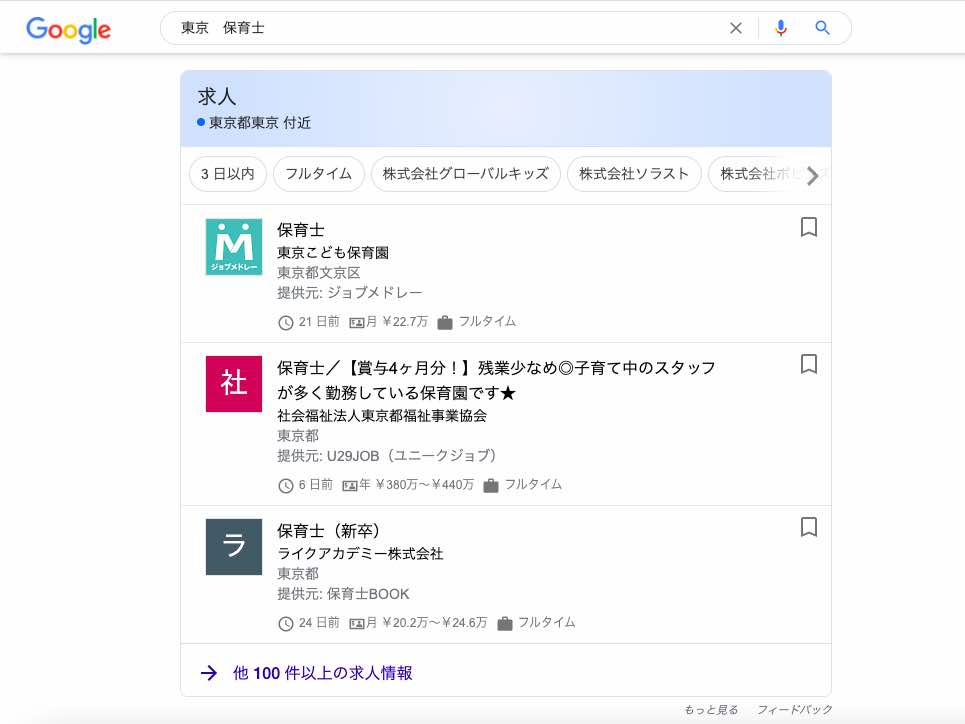Expand 他 100 件以上の求人情報
965x724 pixels.
click(x=322, y=673)
